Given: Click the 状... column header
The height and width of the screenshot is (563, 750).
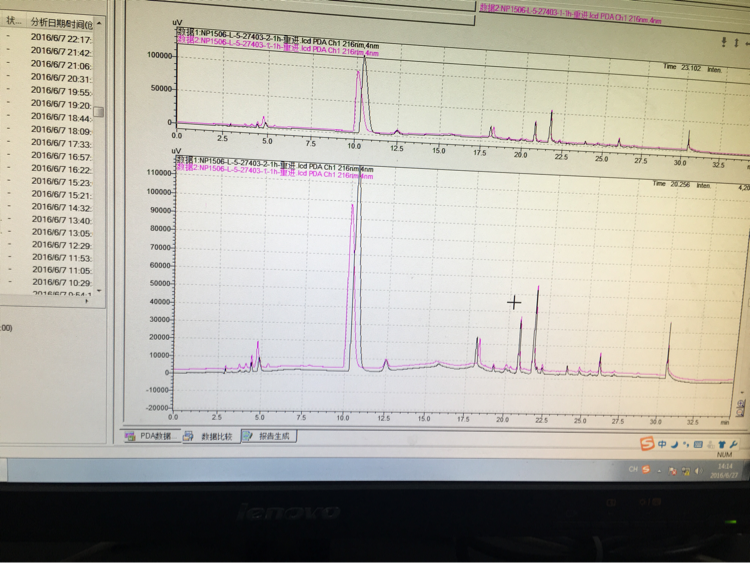Looking at the screenshot, I should point(13,21).
